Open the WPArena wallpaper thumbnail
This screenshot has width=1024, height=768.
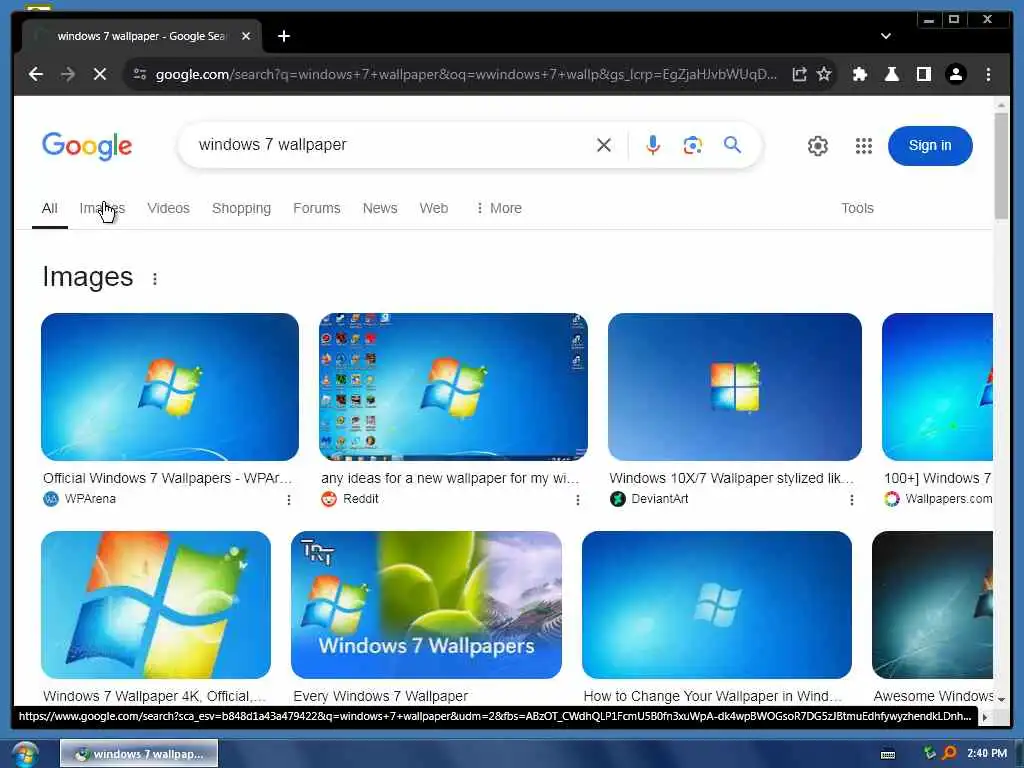pos(170,387)
